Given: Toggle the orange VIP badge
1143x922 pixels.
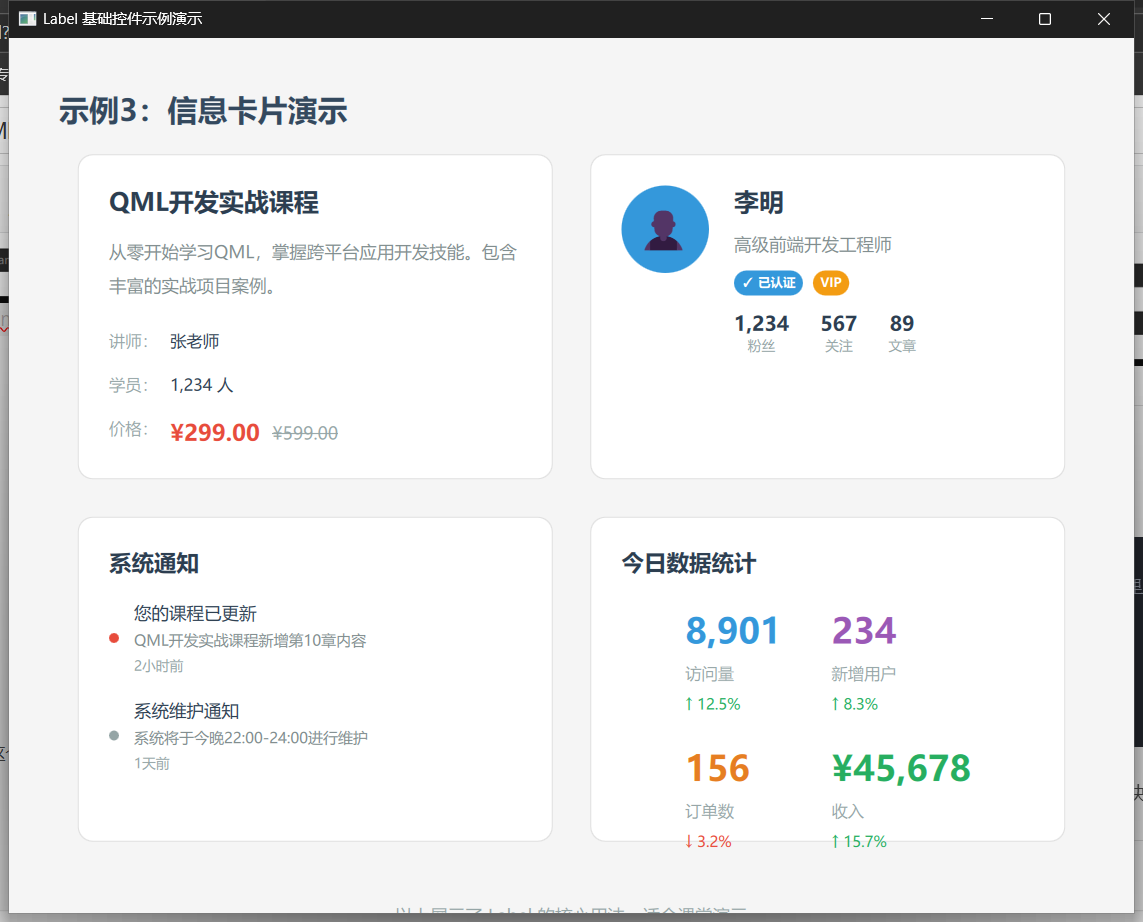Looking at the screenshot, I should coord(830,283).
